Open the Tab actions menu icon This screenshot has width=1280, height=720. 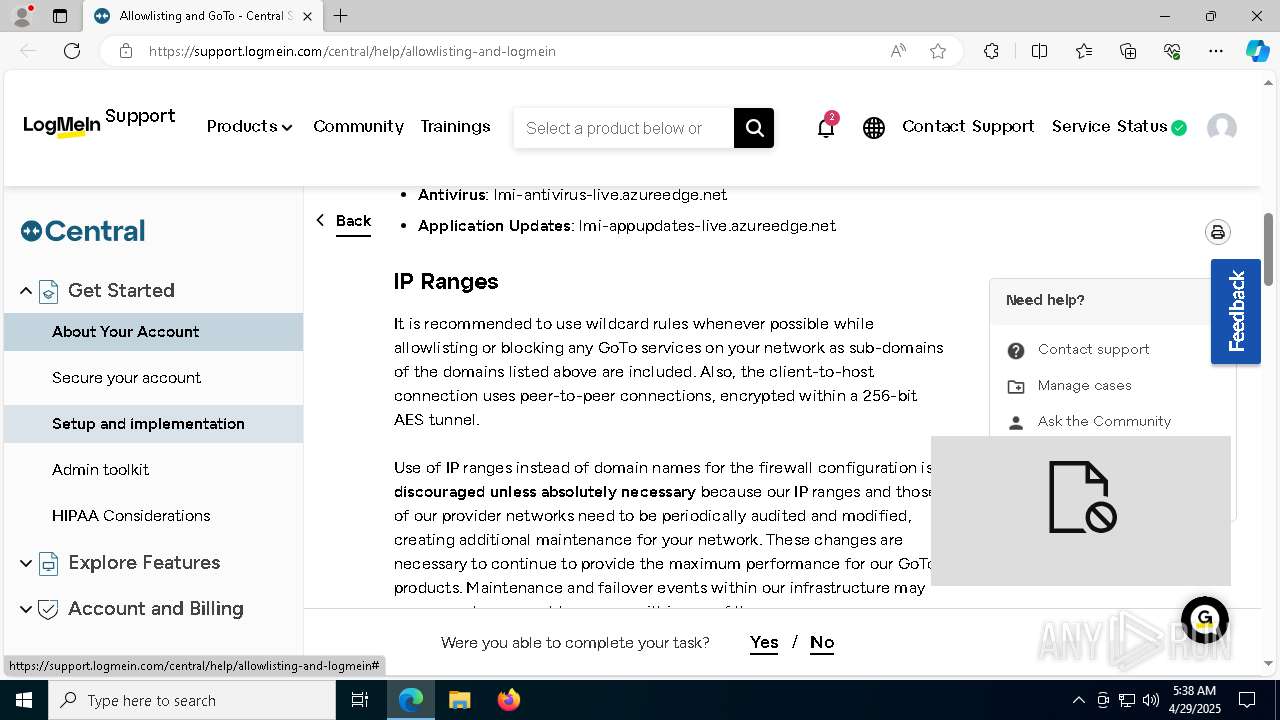tap(60, 16)
